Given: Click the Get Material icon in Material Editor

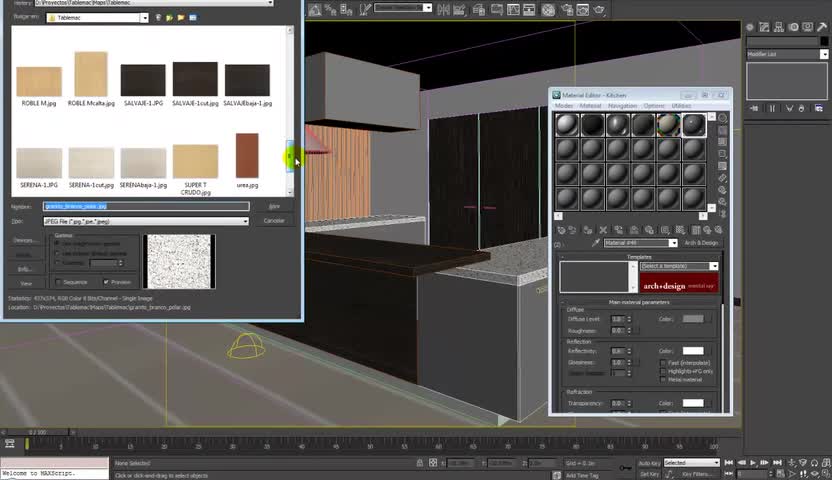Looking at the screenshot, I should tap(562, 230).
